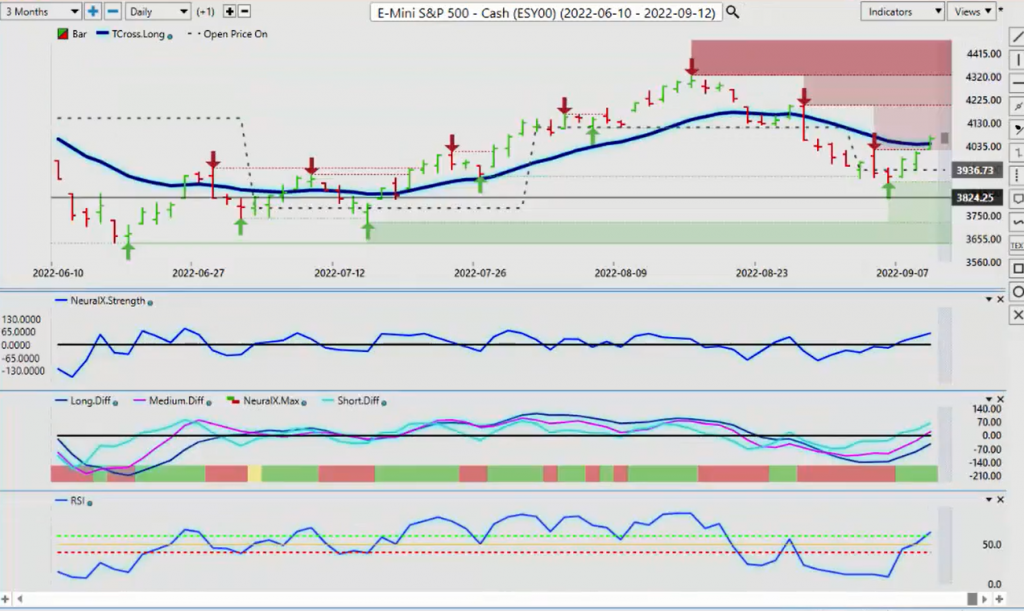Image resolution: width=1024 pixels, height=611 pixels.
Task: Click the magnifier search icon beside symbol
Action: point(733,12)
